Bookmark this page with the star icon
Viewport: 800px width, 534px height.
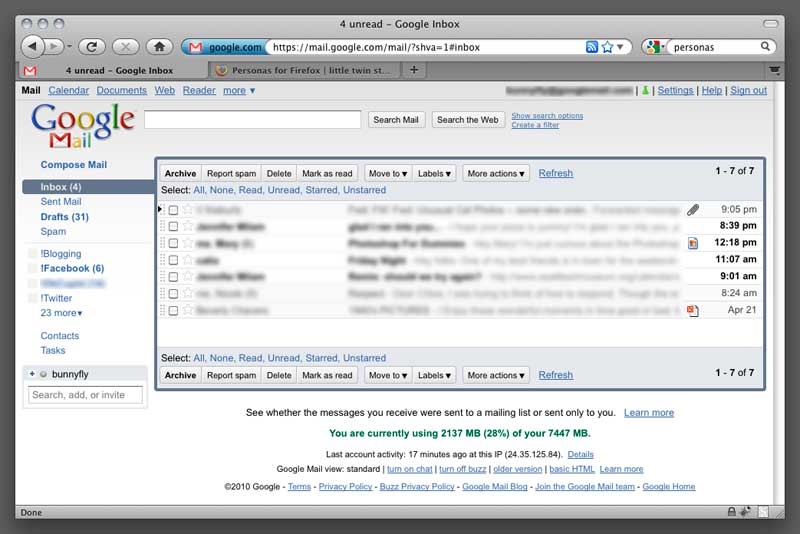(607, 47)
